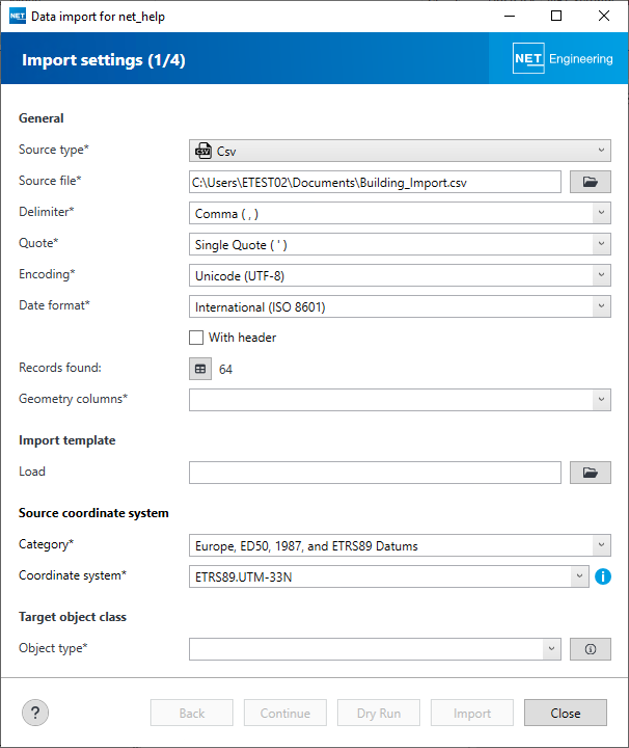
Task: Click the browse folder icon for Source file
Action: [590, 182]
